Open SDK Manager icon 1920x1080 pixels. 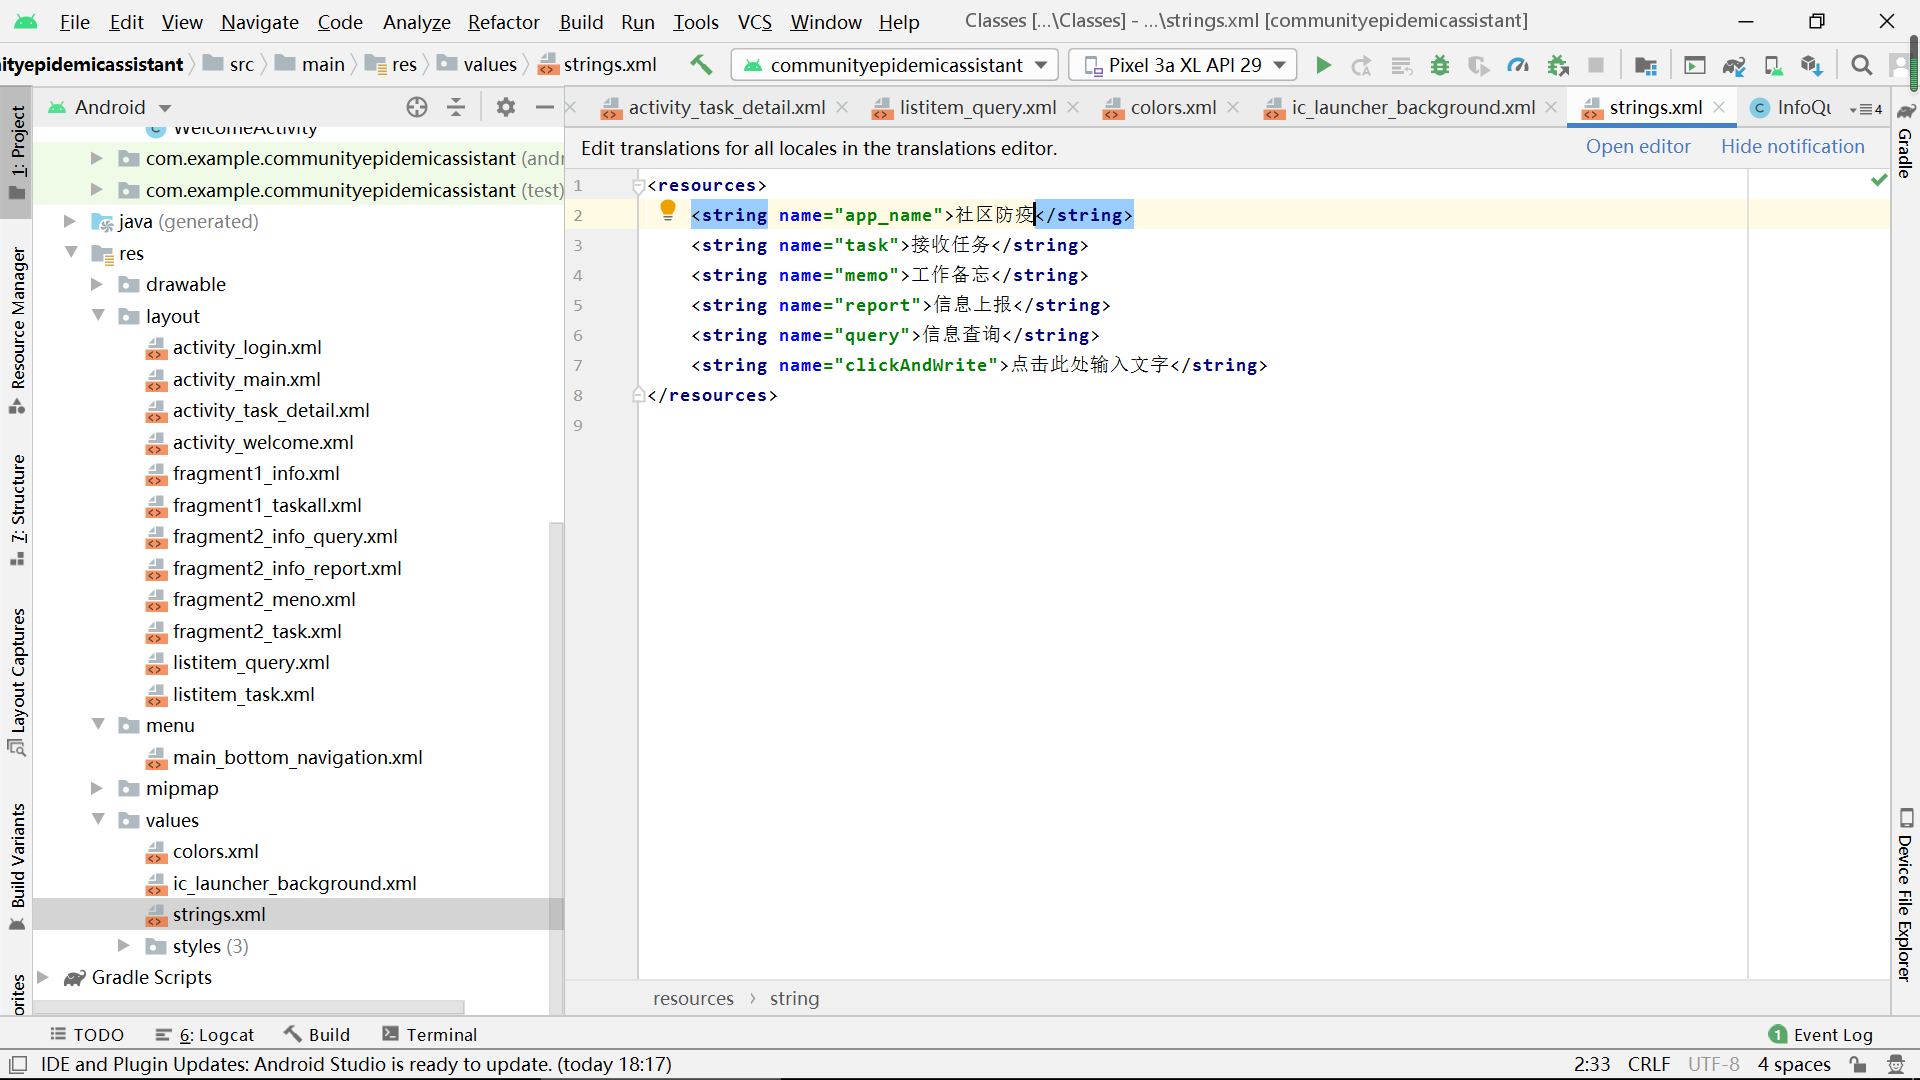point(1811,65)
